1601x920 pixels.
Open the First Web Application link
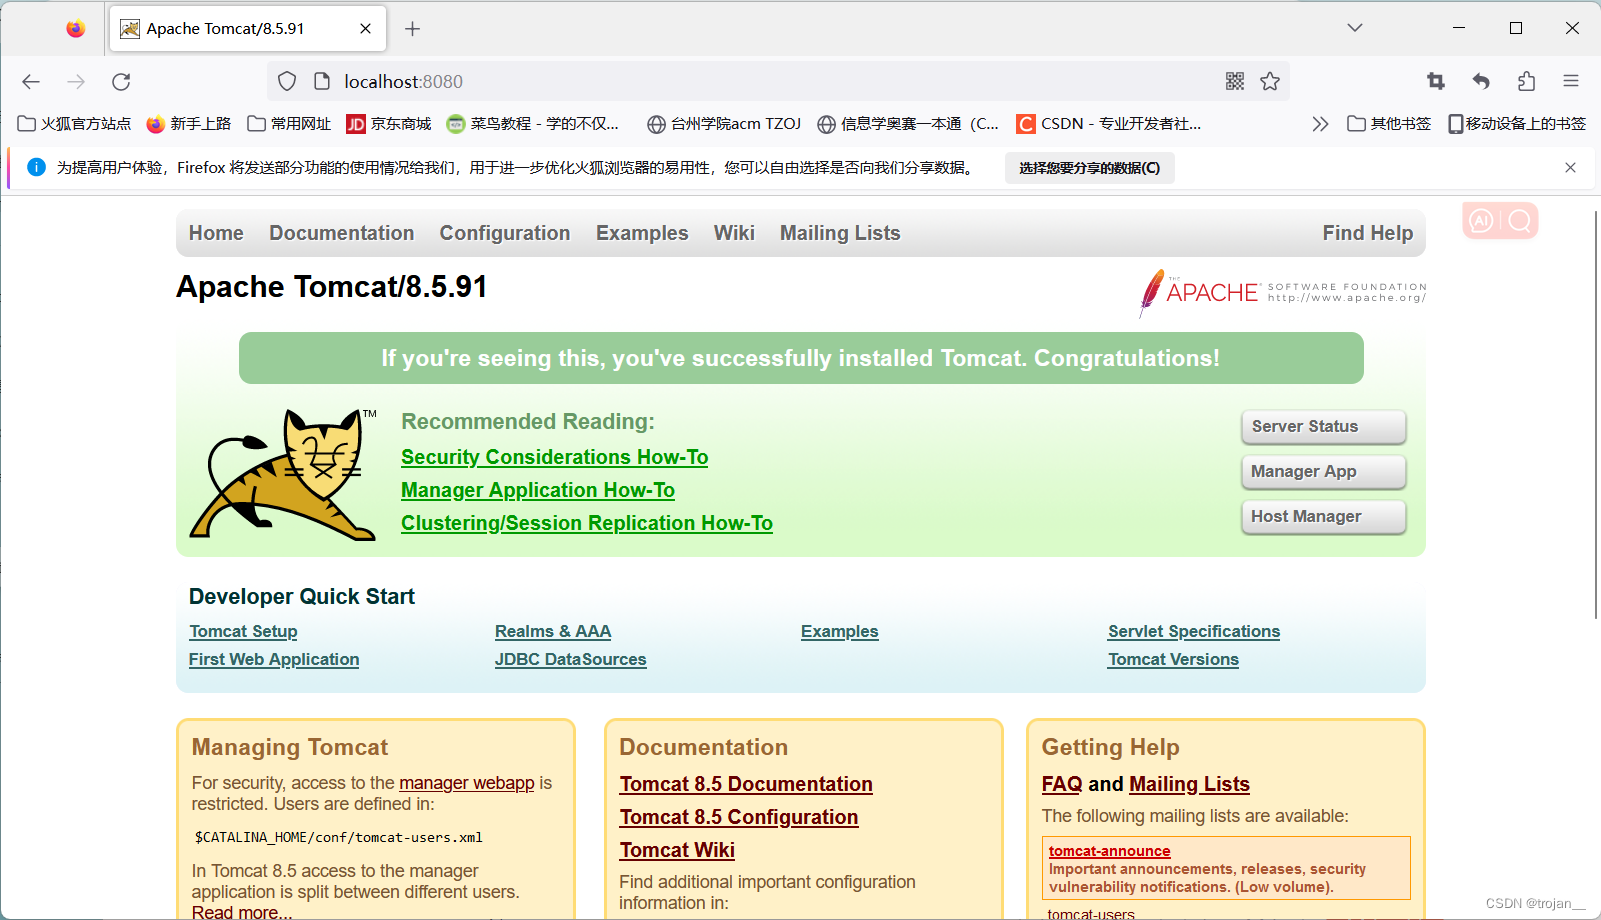point(274,660)
